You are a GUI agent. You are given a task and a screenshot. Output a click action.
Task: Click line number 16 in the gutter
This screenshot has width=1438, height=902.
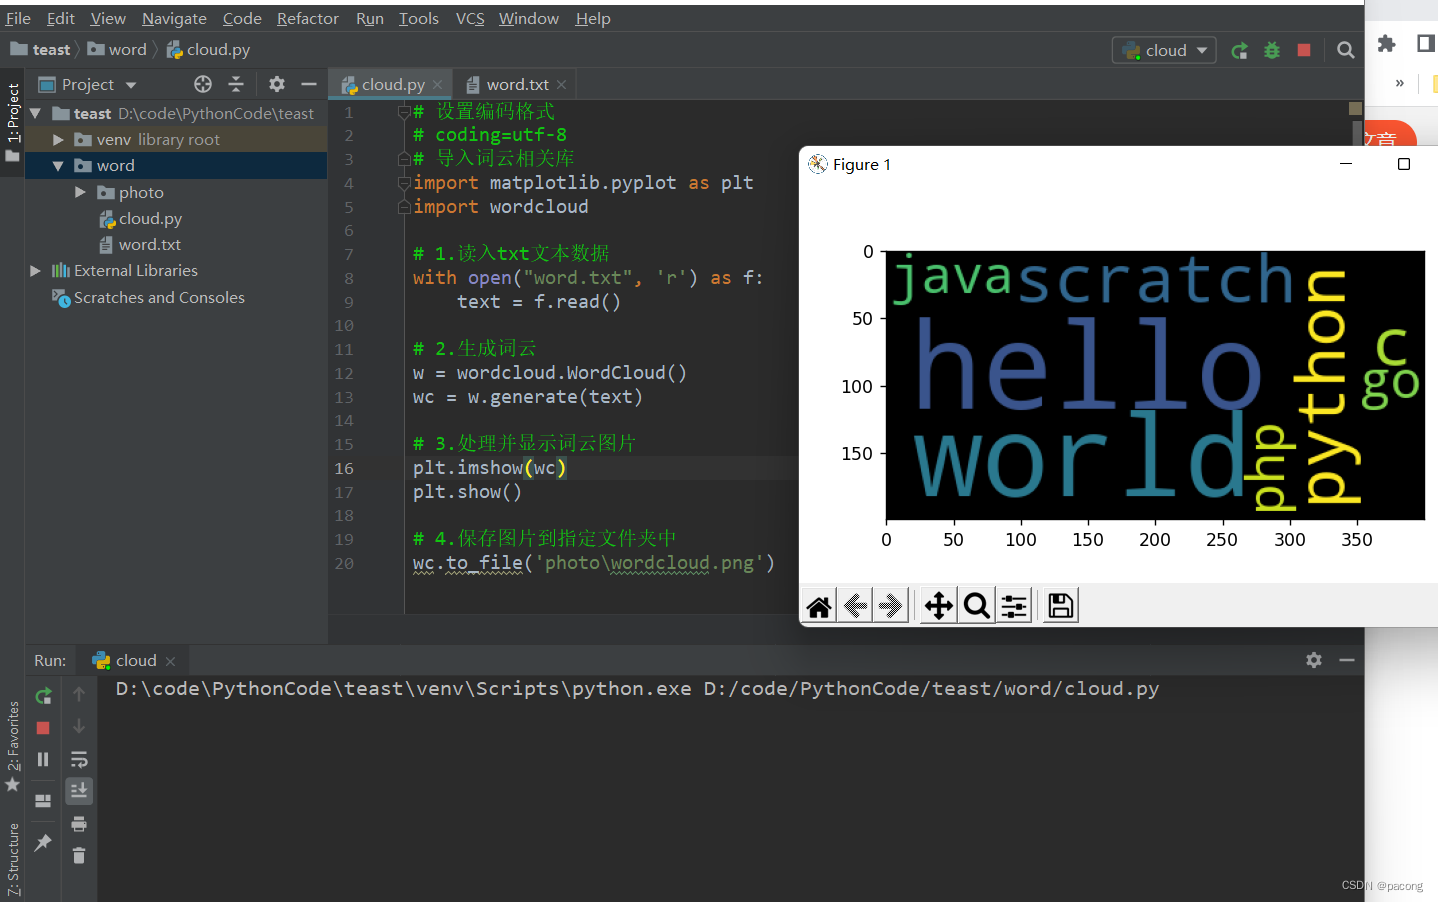click(344, 468)
